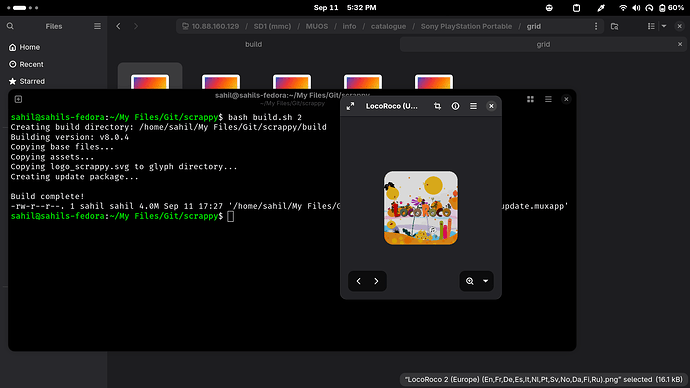The image size is (690, 388).
Task: Show next image in viewer
Action: pos(376,281)
